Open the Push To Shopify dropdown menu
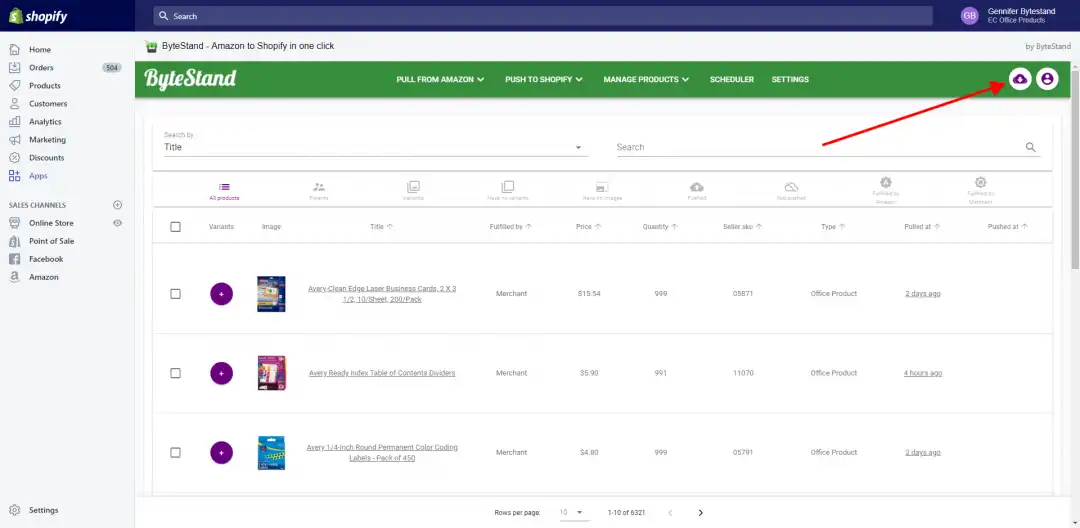The image size is (1080, 528). pos(544,79)
